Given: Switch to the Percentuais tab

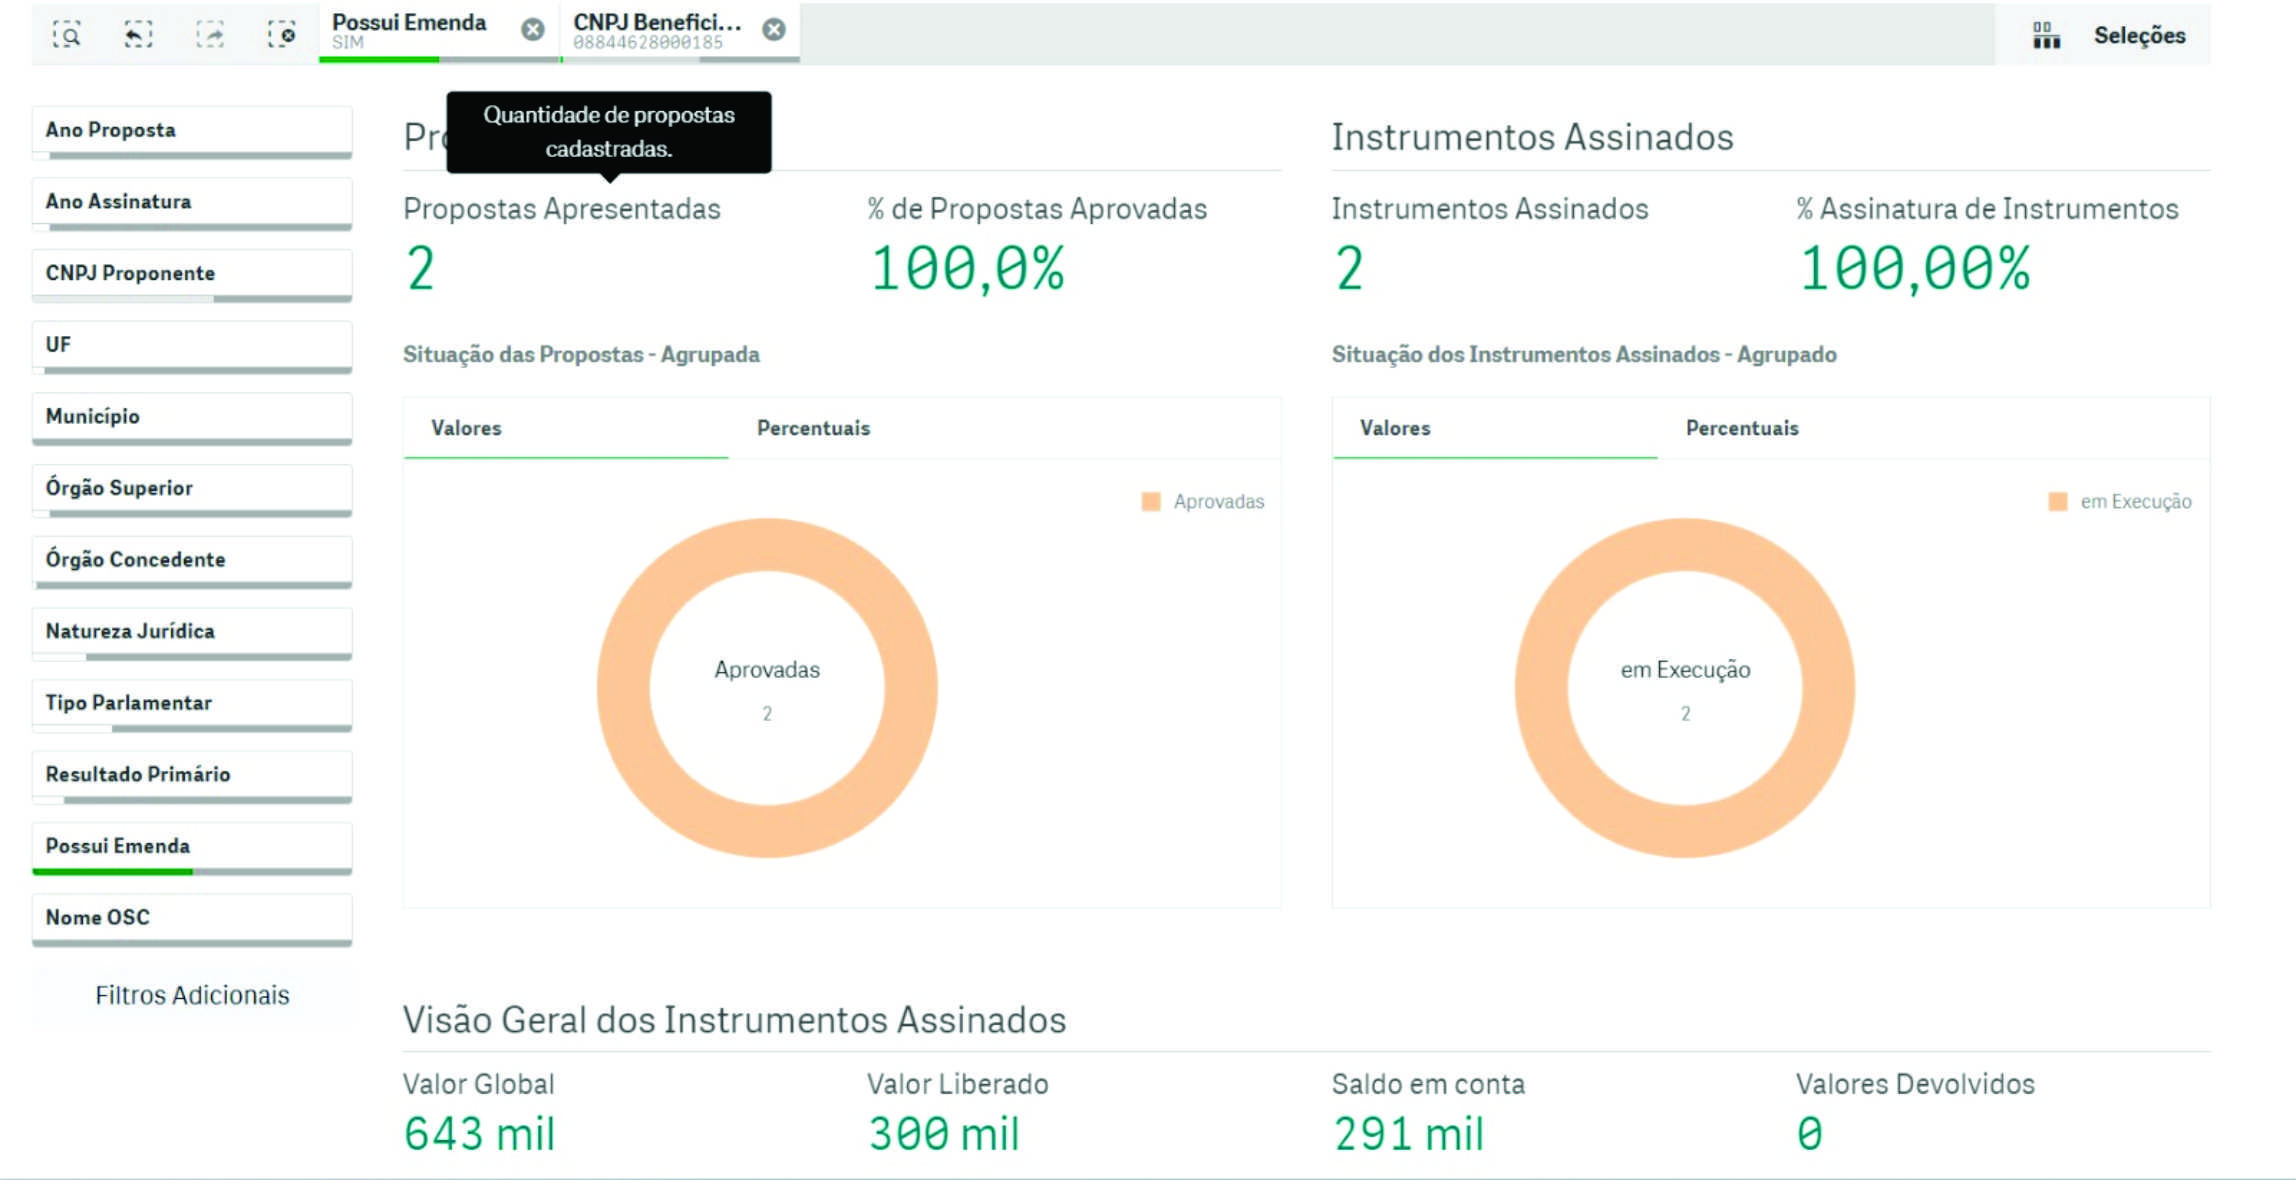Looking at the screenshot, I should pos(812,428).
